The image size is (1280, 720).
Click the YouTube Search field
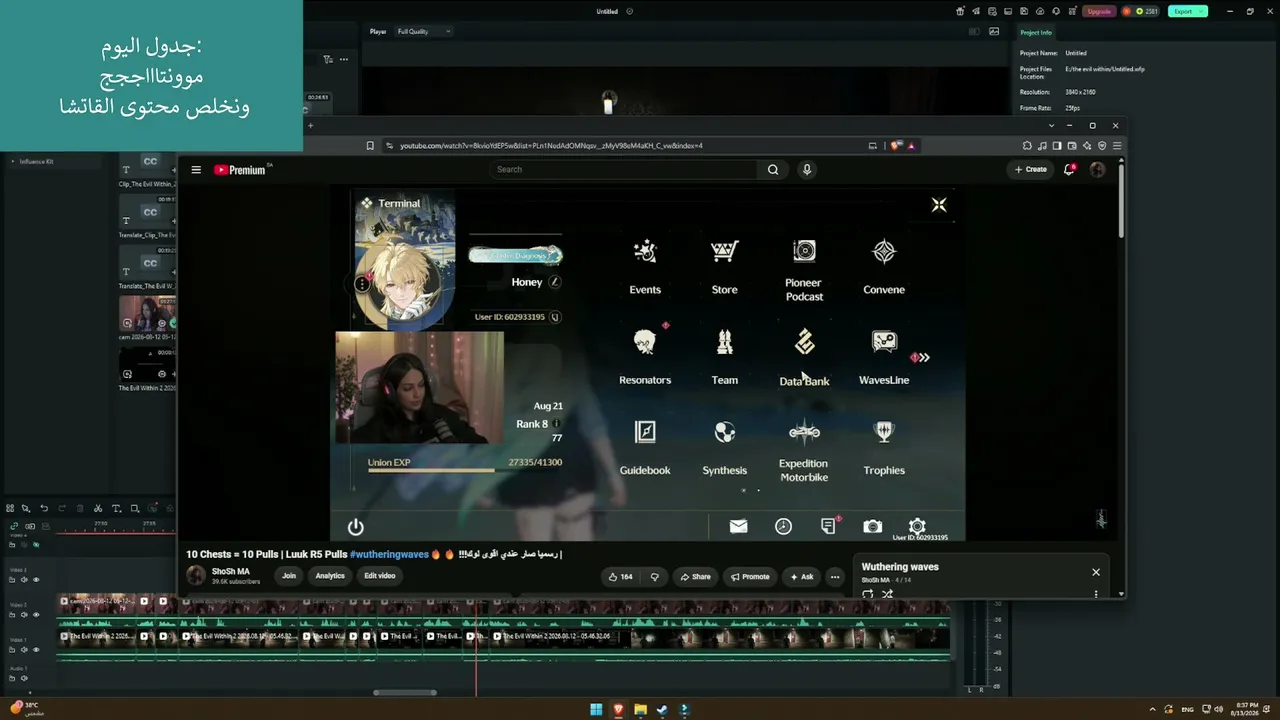pos(625,169)
